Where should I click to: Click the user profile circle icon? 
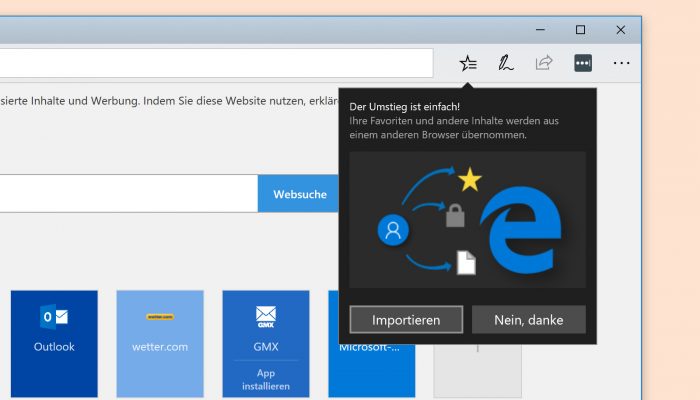point(393,230)
